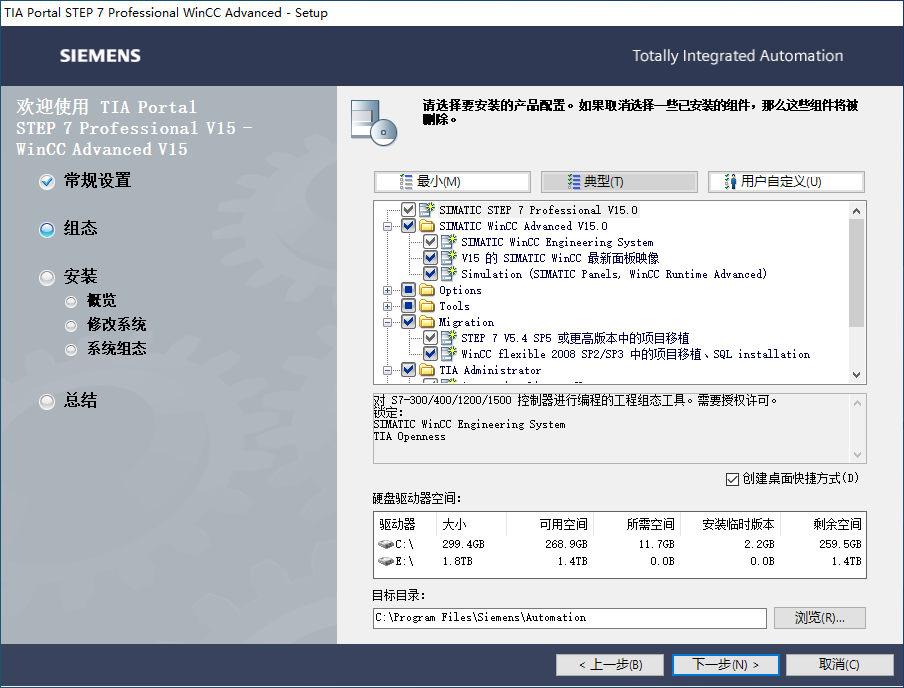This screenshot has width=904, height=688.
Task: Click the 驱动器 column header
Action: pyautogui.click(x=405, y=524)
